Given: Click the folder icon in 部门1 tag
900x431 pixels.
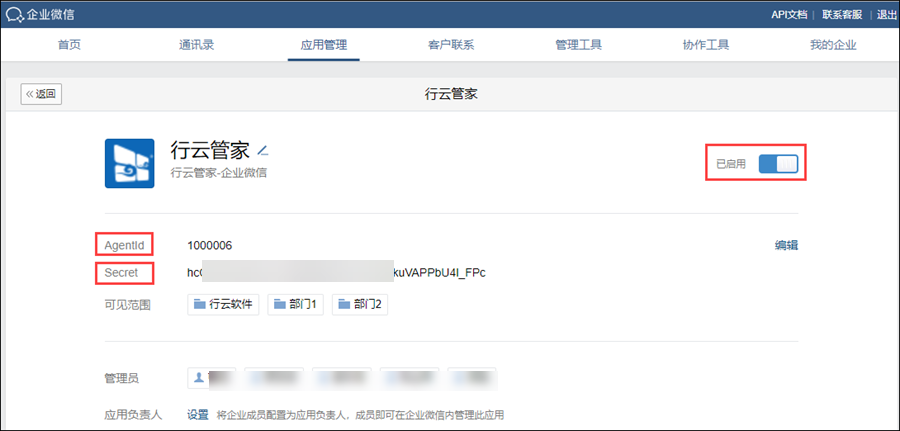Looking at the screenshot, I should point(280,305).
